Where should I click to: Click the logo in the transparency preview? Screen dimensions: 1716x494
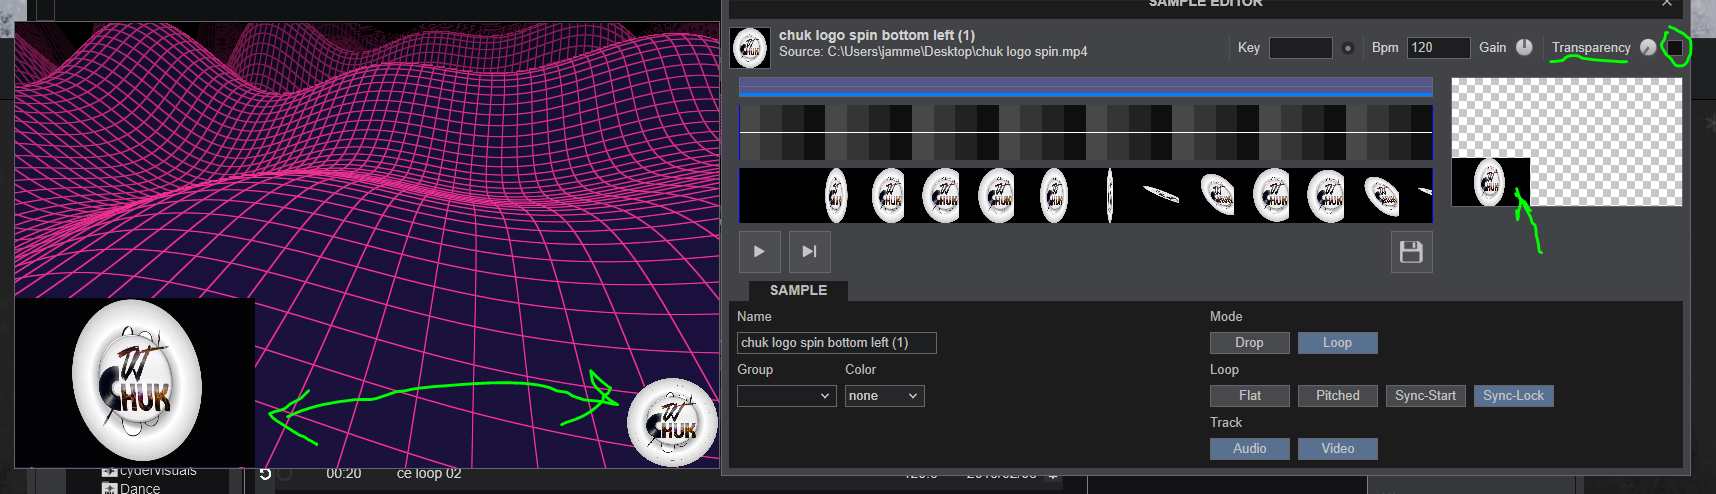(1489, 182)
